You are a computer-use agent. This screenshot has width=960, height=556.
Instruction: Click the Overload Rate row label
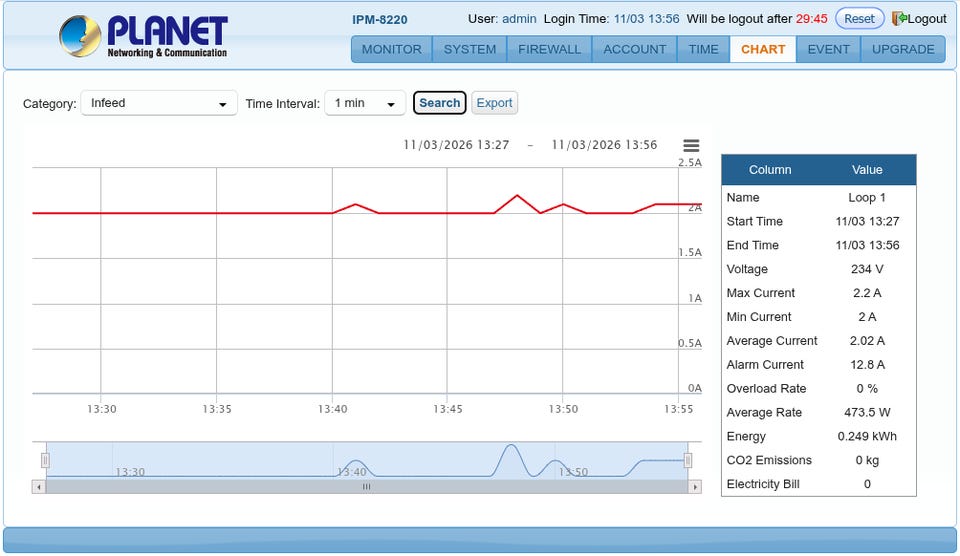click(766, 389)
